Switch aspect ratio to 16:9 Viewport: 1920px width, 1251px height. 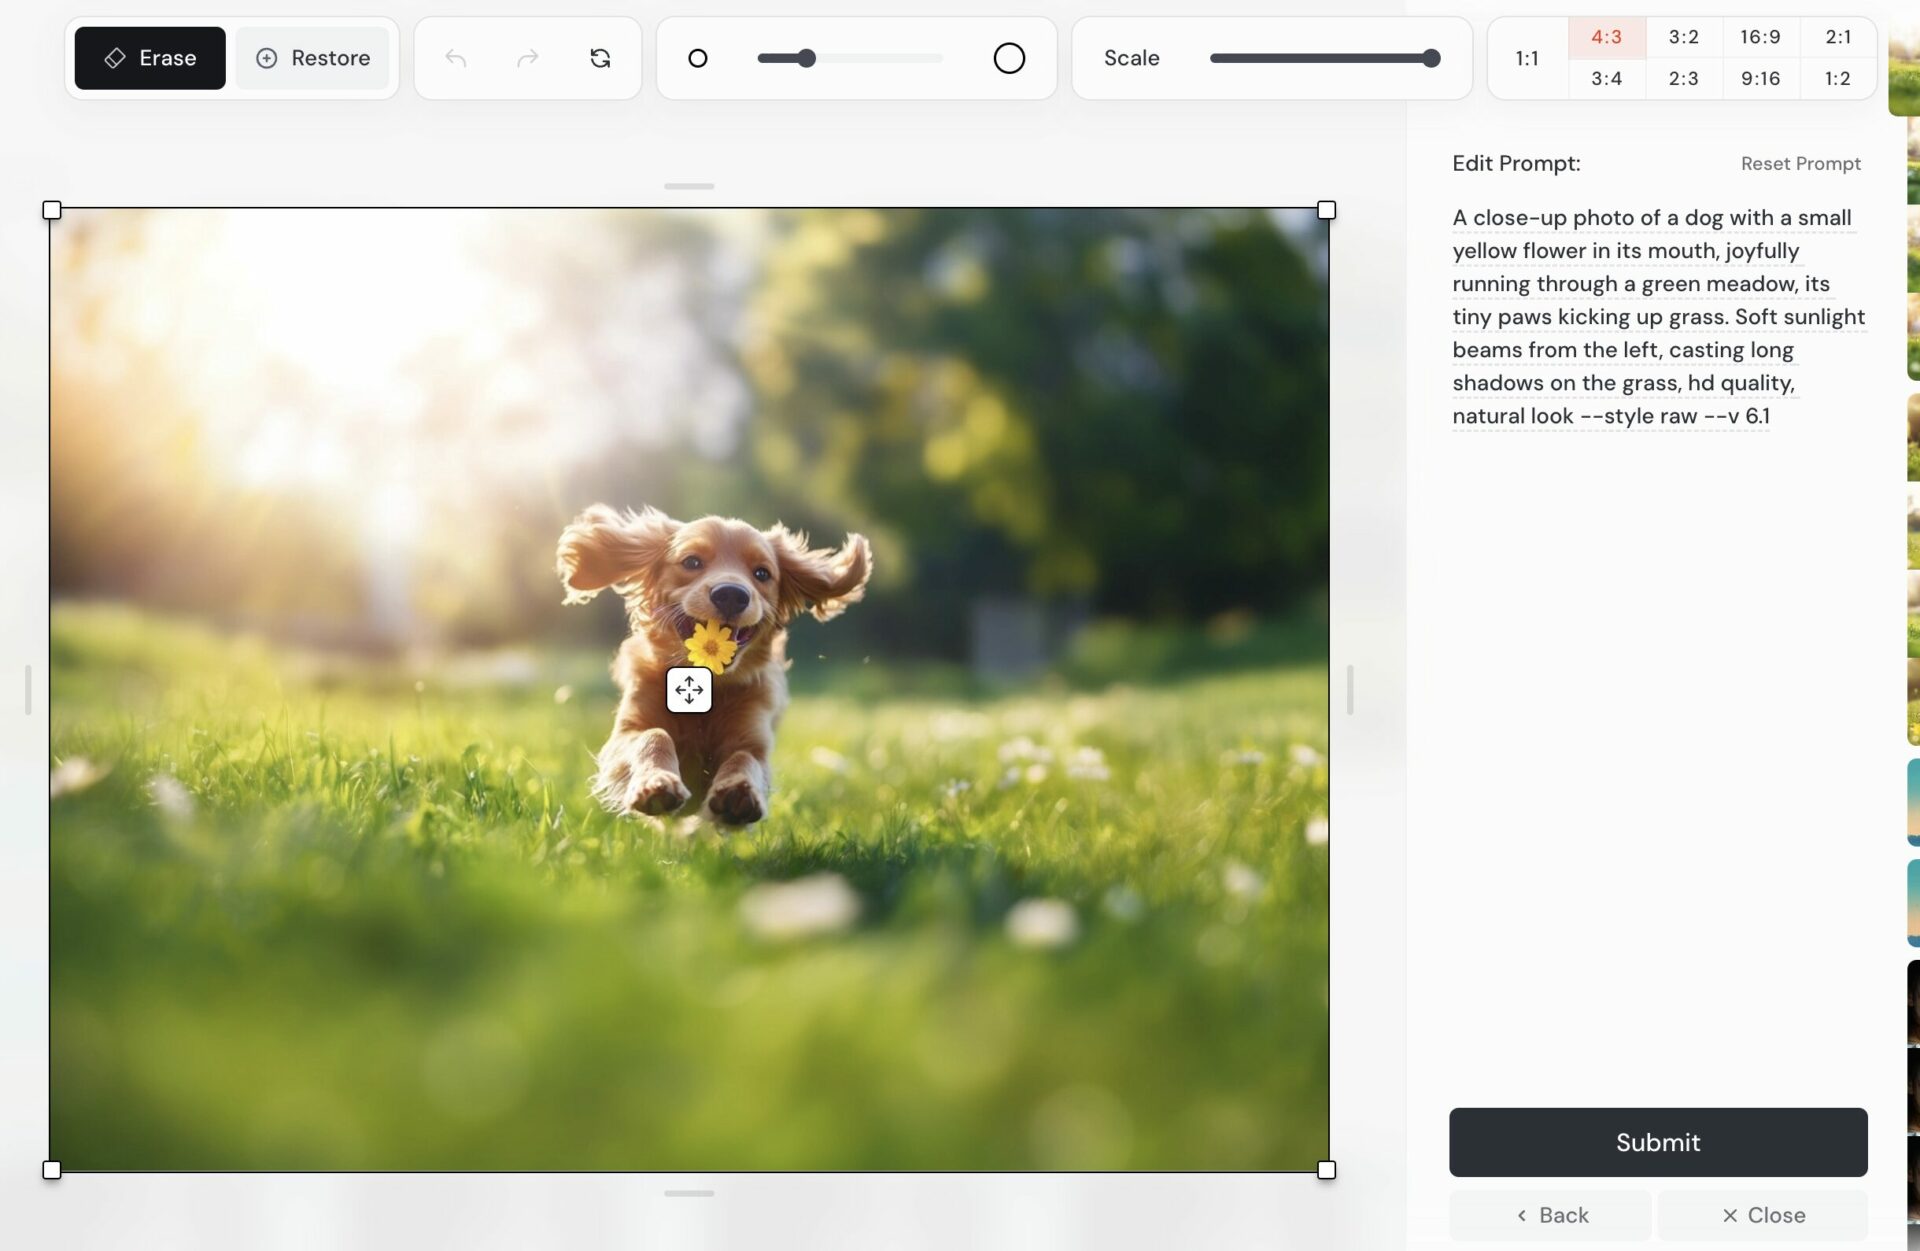pos(1759,37)
